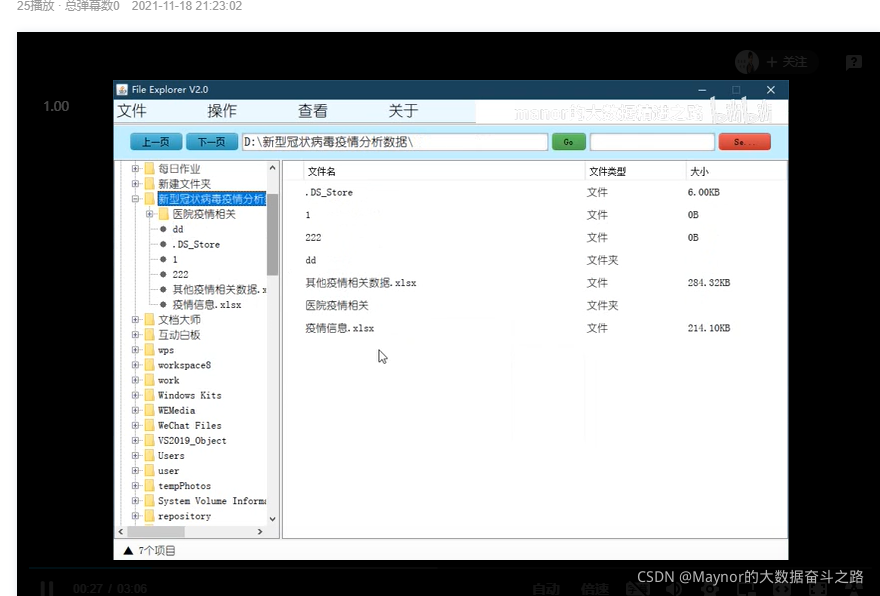Click the 上一页 button
The height and width of the screenshot is (596, 880).
pyautogui.click(x=156, y=142)
